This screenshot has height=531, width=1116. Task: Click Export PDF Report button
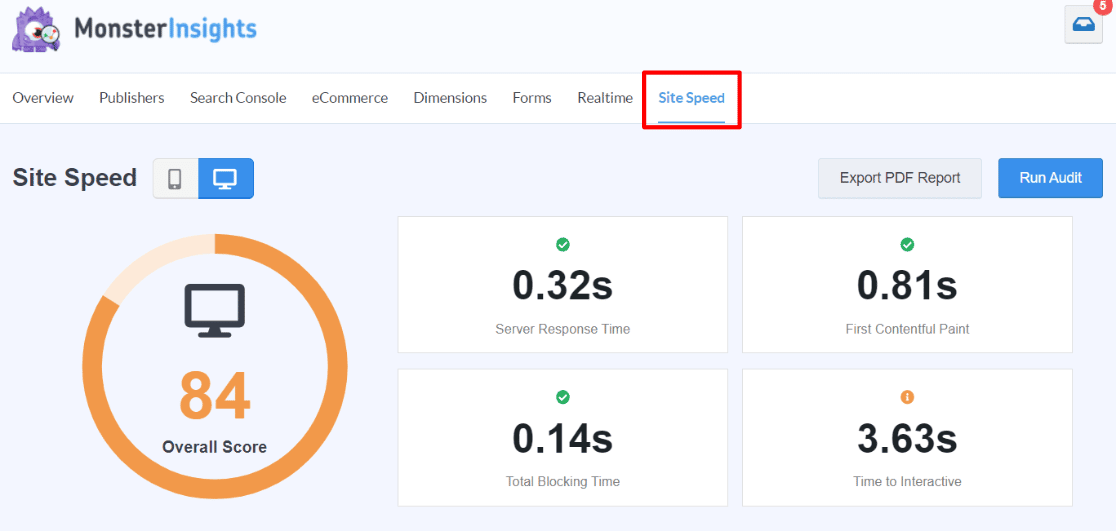pyautogui.click(x=900, y=178)
